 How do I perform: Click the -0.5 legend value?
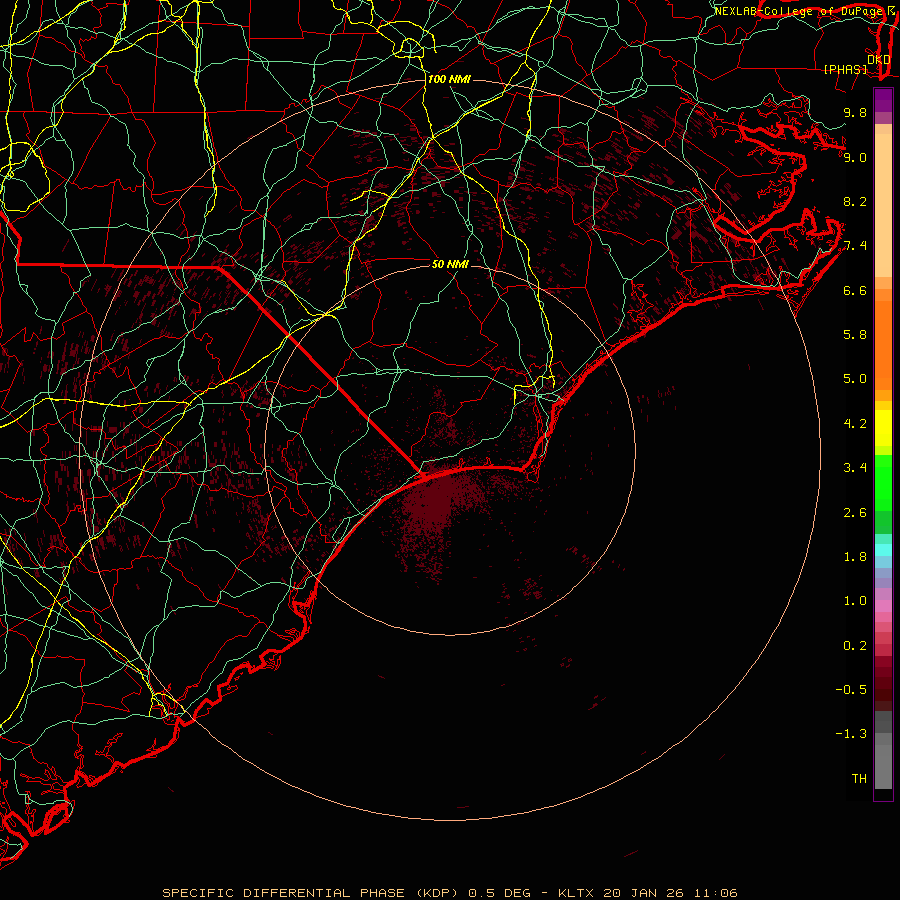[851, 690]
